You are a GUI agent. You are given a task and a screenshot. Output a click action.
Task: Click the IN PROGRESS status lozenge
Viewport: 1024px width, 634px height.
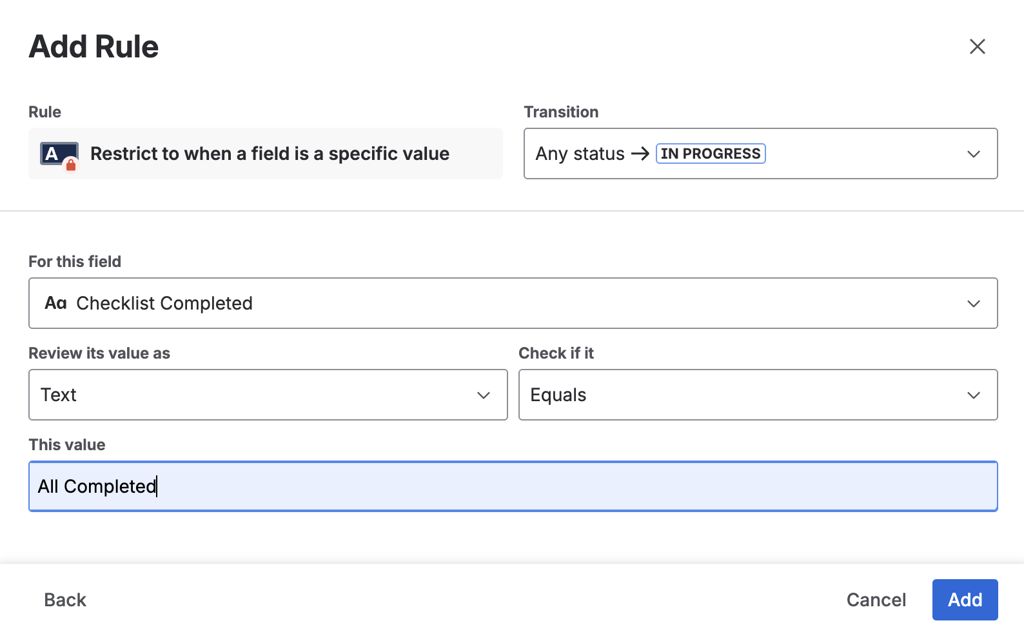click(712, 153)
